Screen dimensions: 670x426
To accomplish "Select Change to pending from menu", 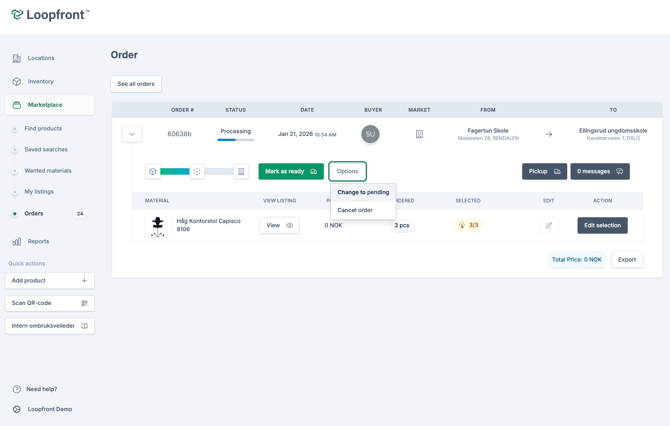I will point(363,192).
